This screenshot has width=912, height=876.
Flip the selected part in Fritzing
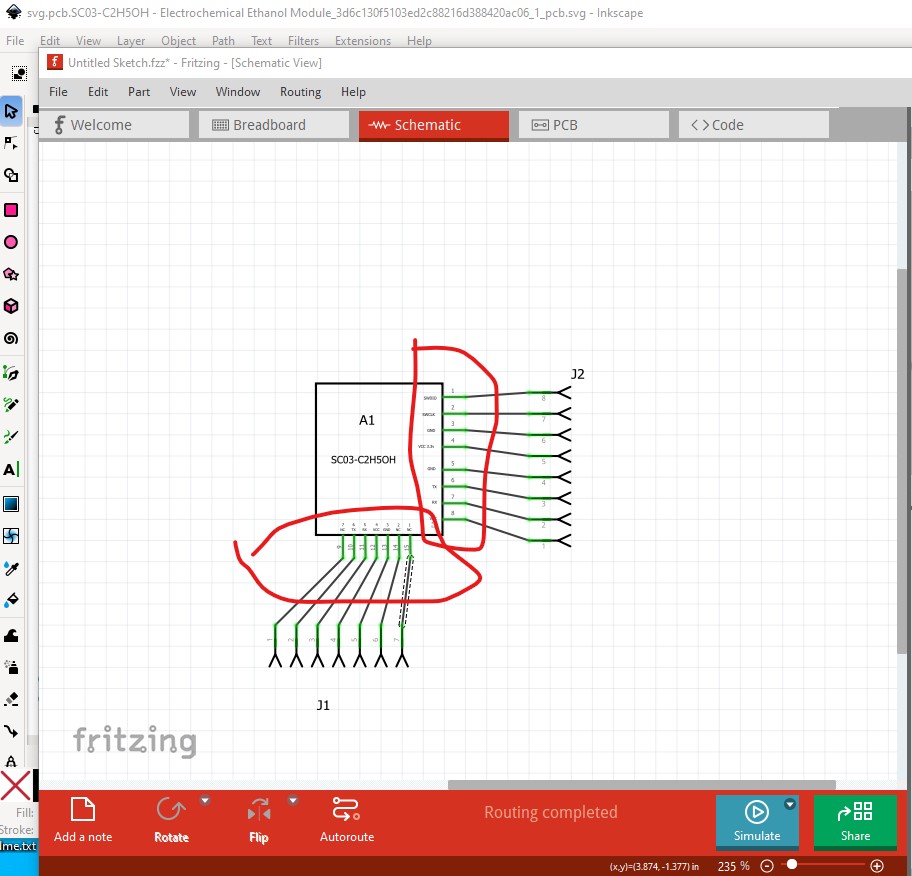pyautogui.click(x=259, y=820)
